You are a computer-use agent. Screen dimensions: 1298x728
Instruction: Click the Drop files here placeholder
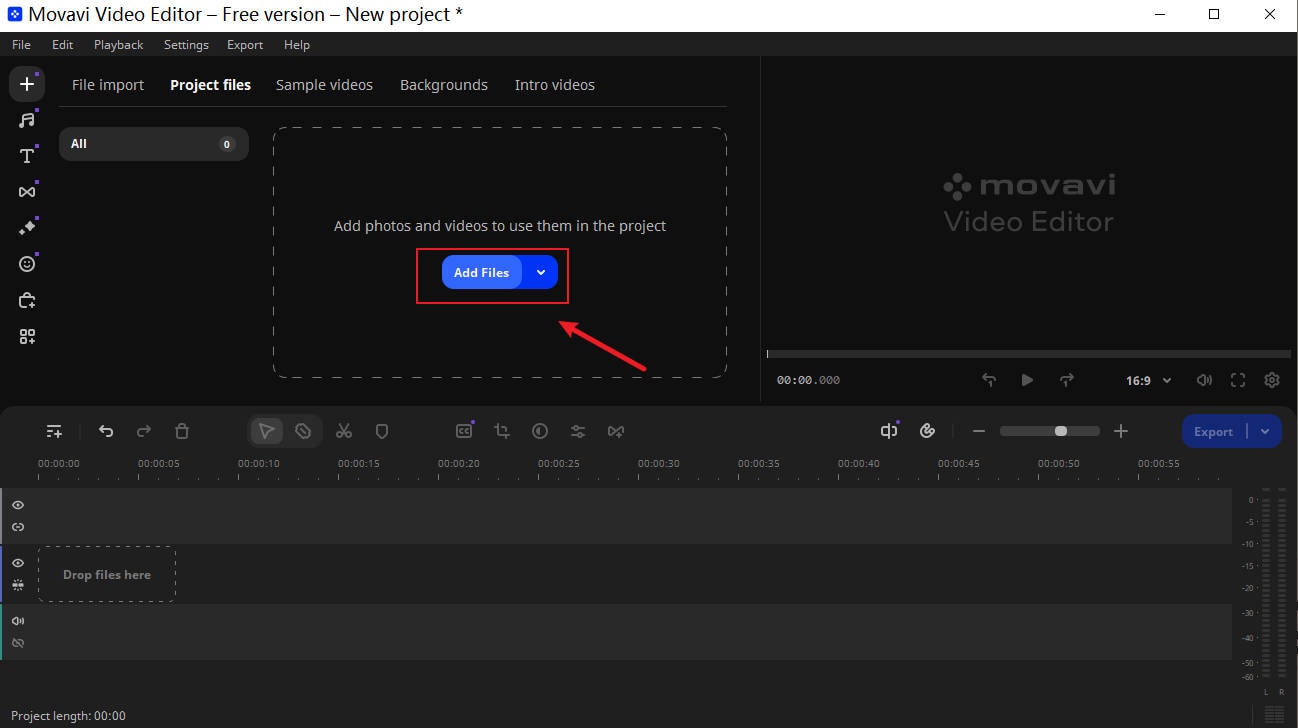pos(107,574)
